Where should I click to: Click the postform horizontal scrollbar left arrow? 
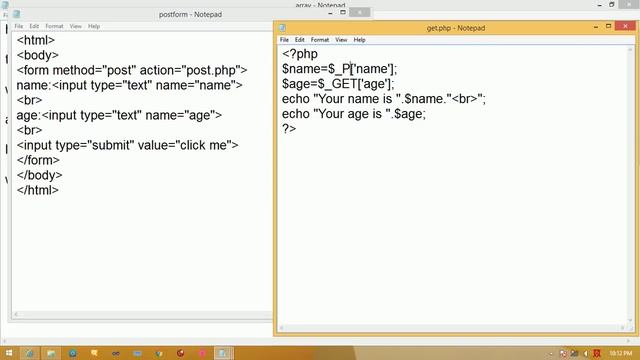pos(16,314)
